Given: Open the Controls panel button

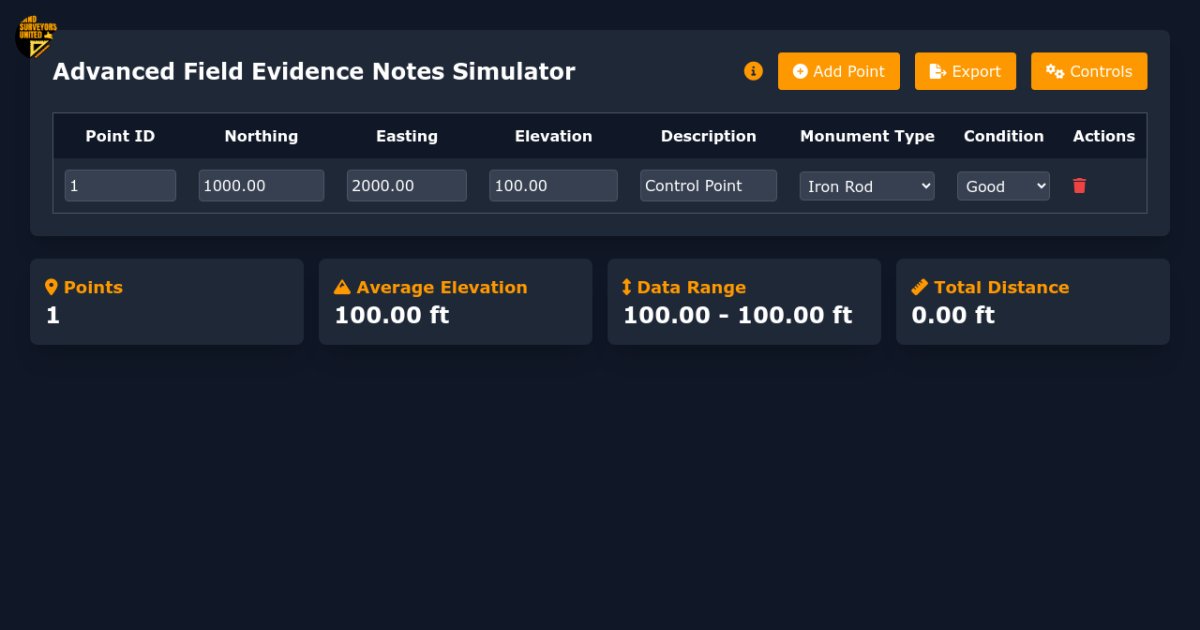Looking at the screenshot, I should click(1089, 71).
